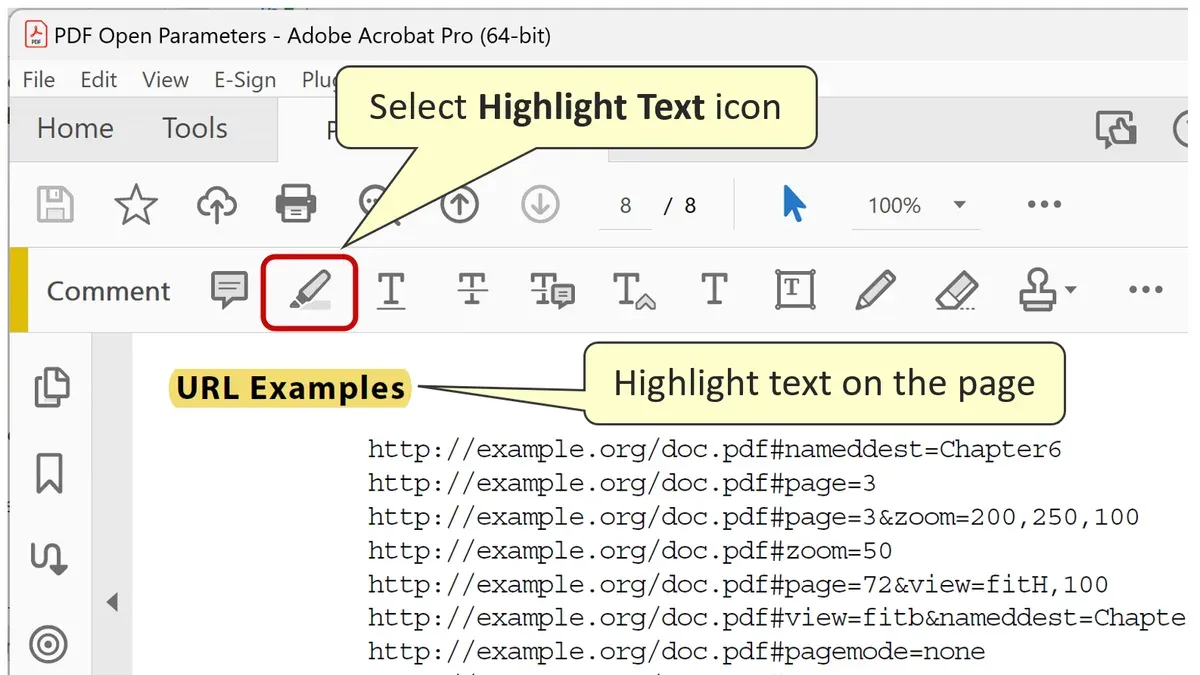
Task: Add a sticky note comment
Action: [x=229, y=291]
